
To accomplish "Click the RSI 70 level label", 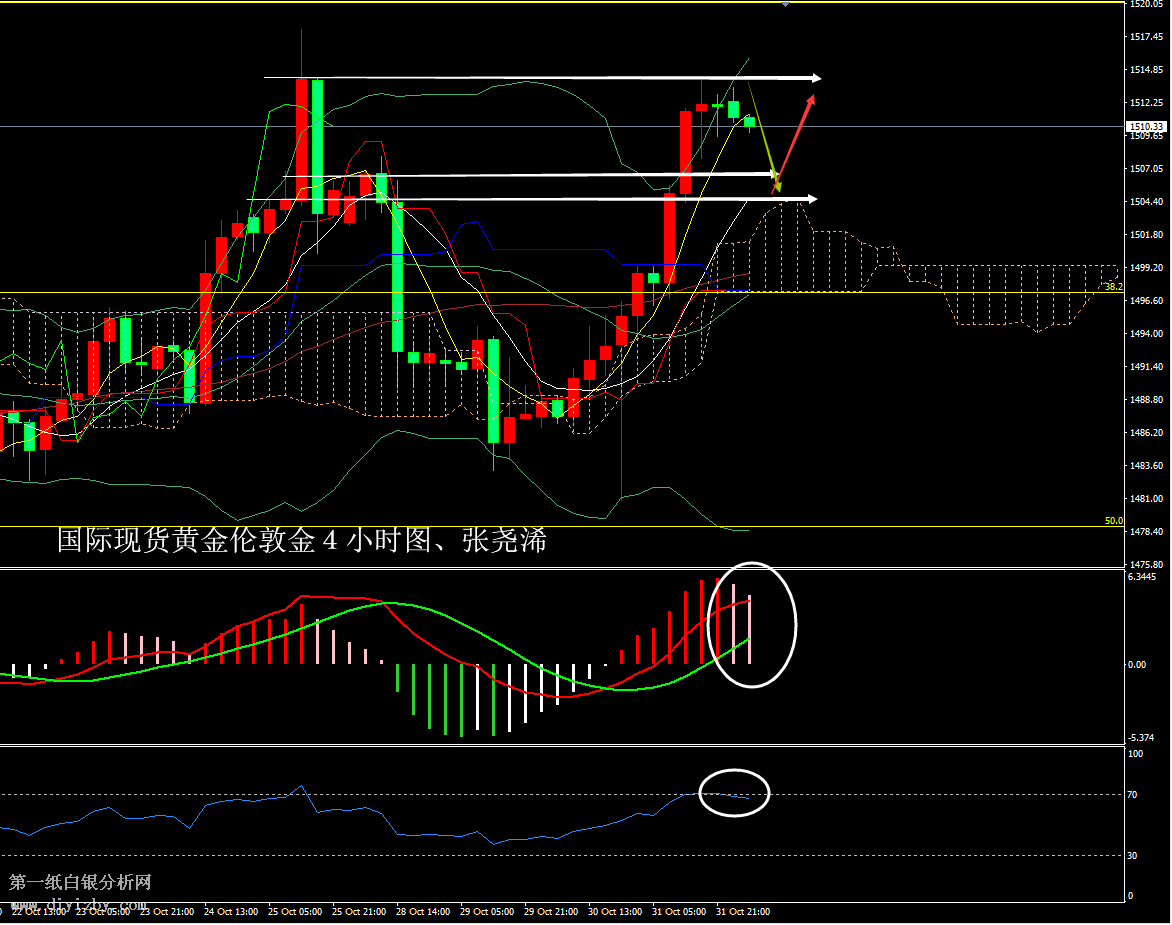I will tap(1133, 795).
